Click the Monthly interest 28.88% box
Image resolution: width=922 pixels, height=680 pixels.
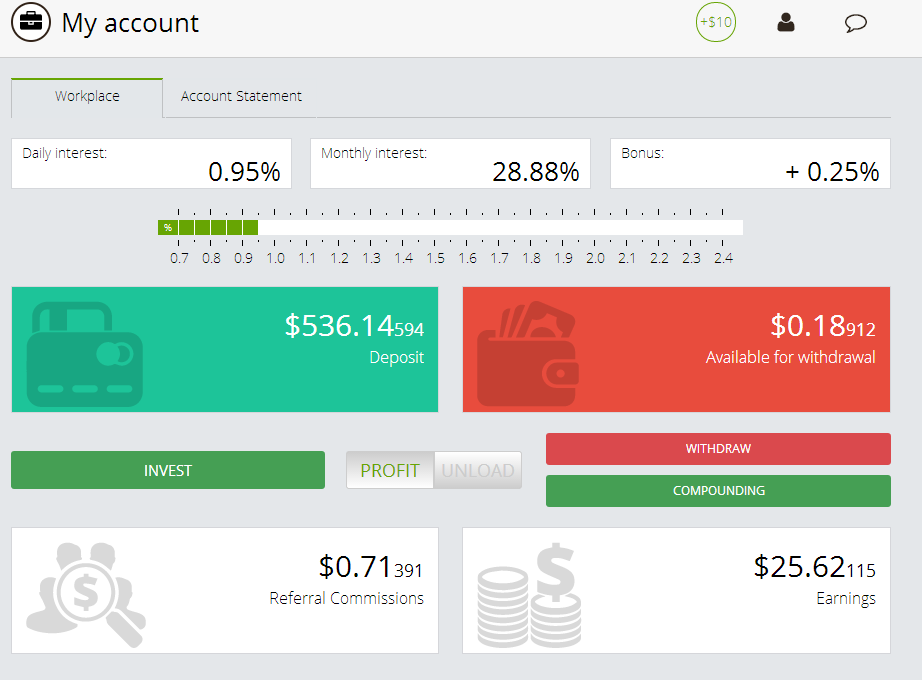[450, 164]
